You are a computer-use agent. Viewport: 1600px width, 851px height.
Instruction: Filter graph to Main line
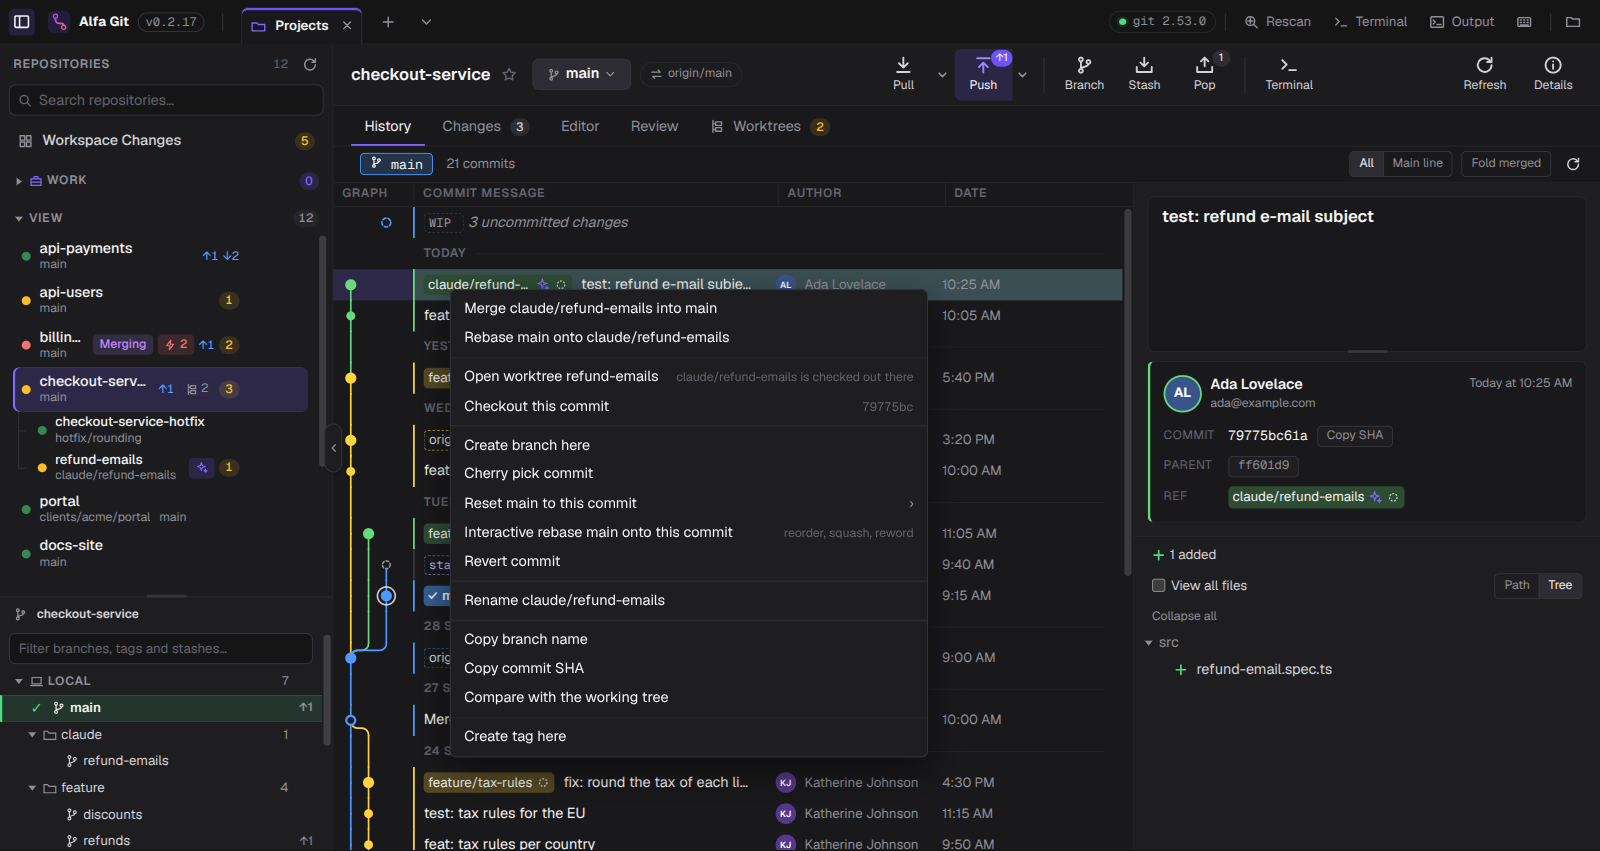pyautogui.click(x=1417, y=164)
